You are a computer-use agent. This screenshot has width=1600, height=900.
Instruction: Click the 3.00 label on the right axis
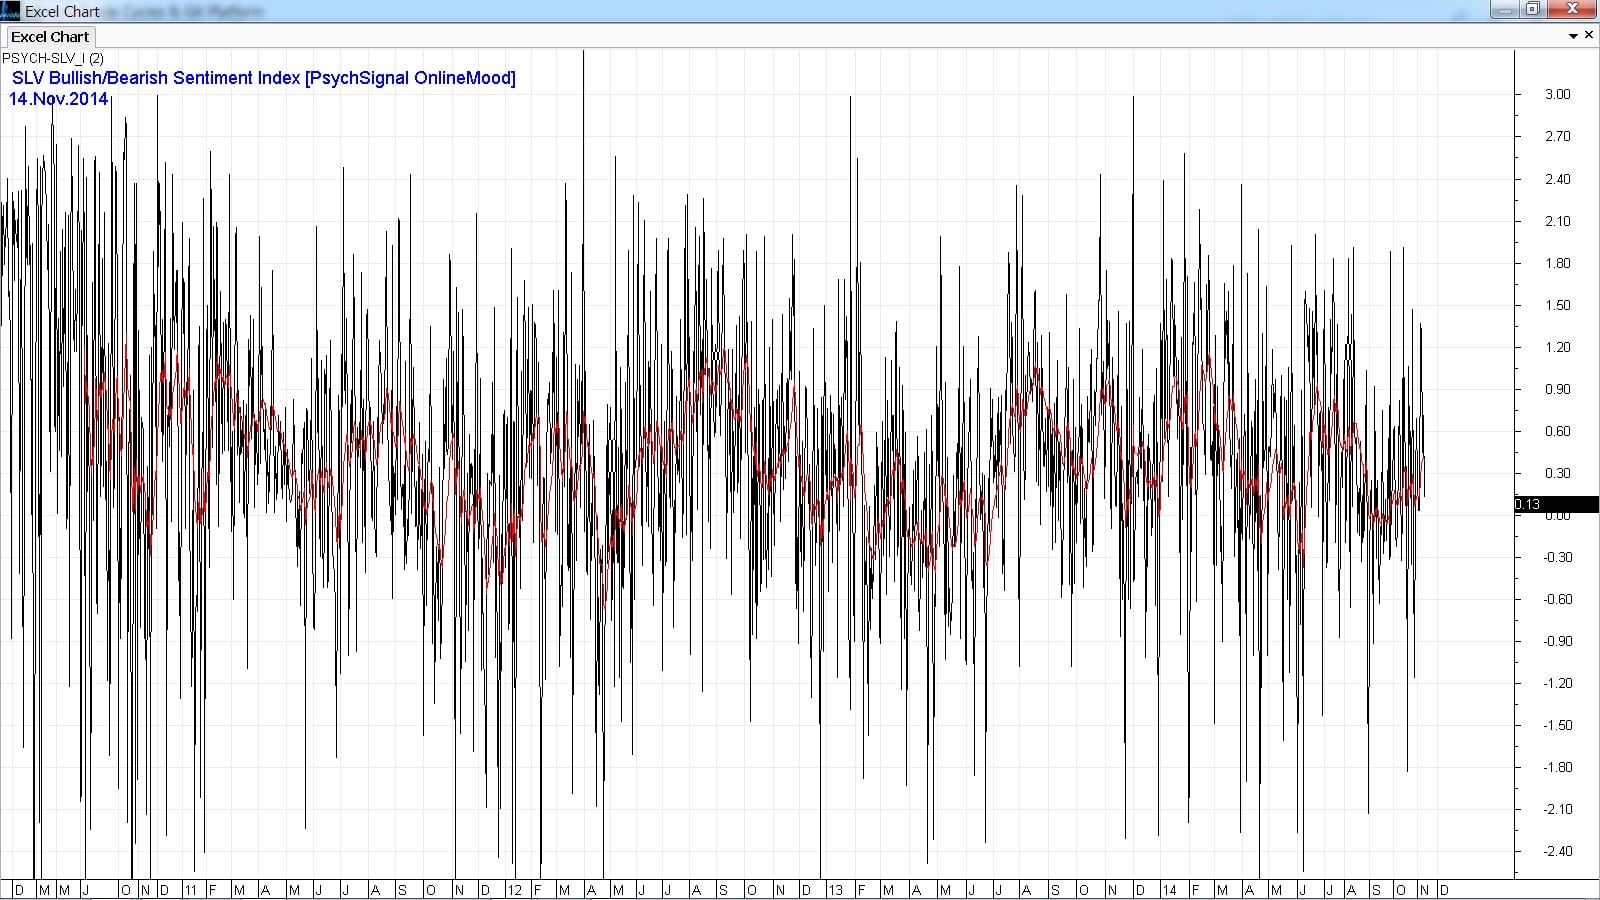[1557, 95]
